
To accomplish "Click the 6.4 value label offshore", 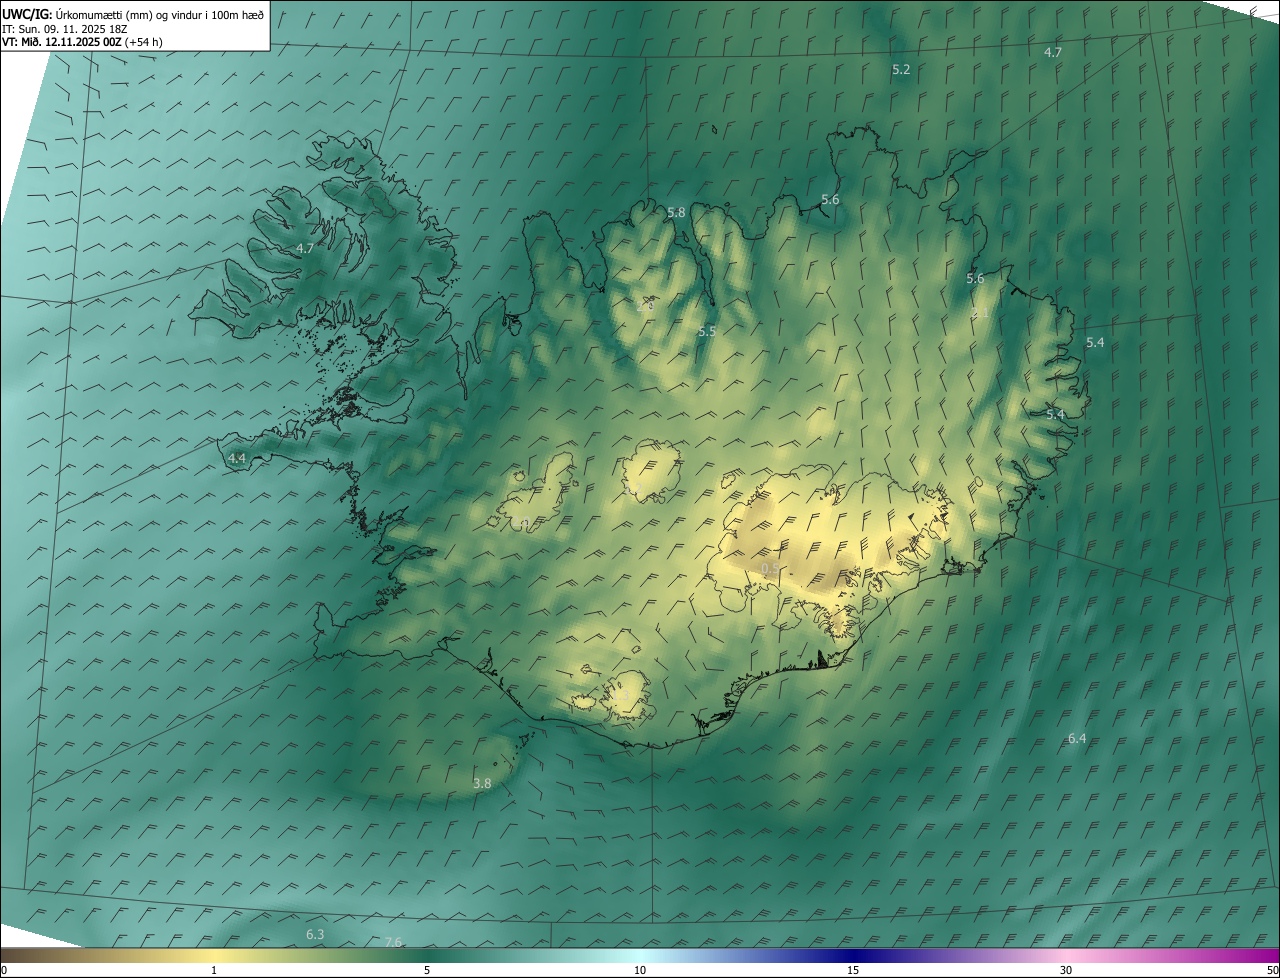I will (x=1077, y=739).
